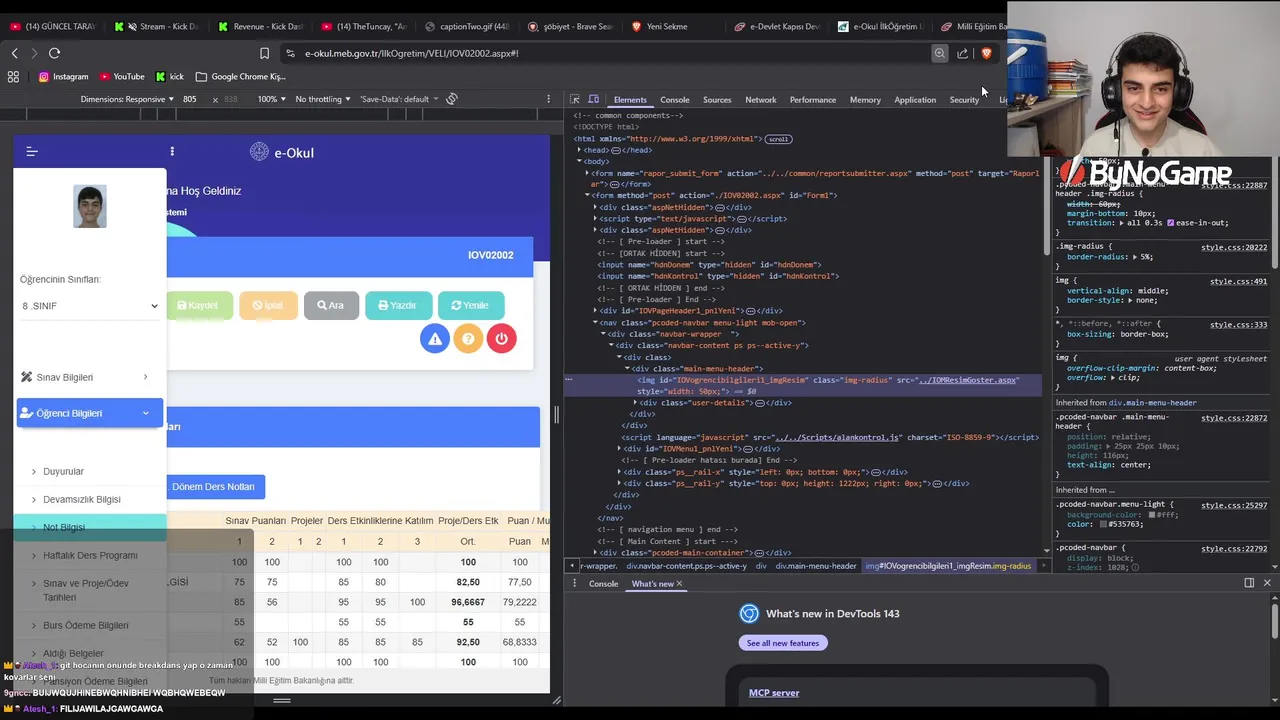This screenshot has height=720, width=1280.
Task: Collapse the Öğrenci Bilgileri menu
Action: pyautogui.click(x=90, y=413)
